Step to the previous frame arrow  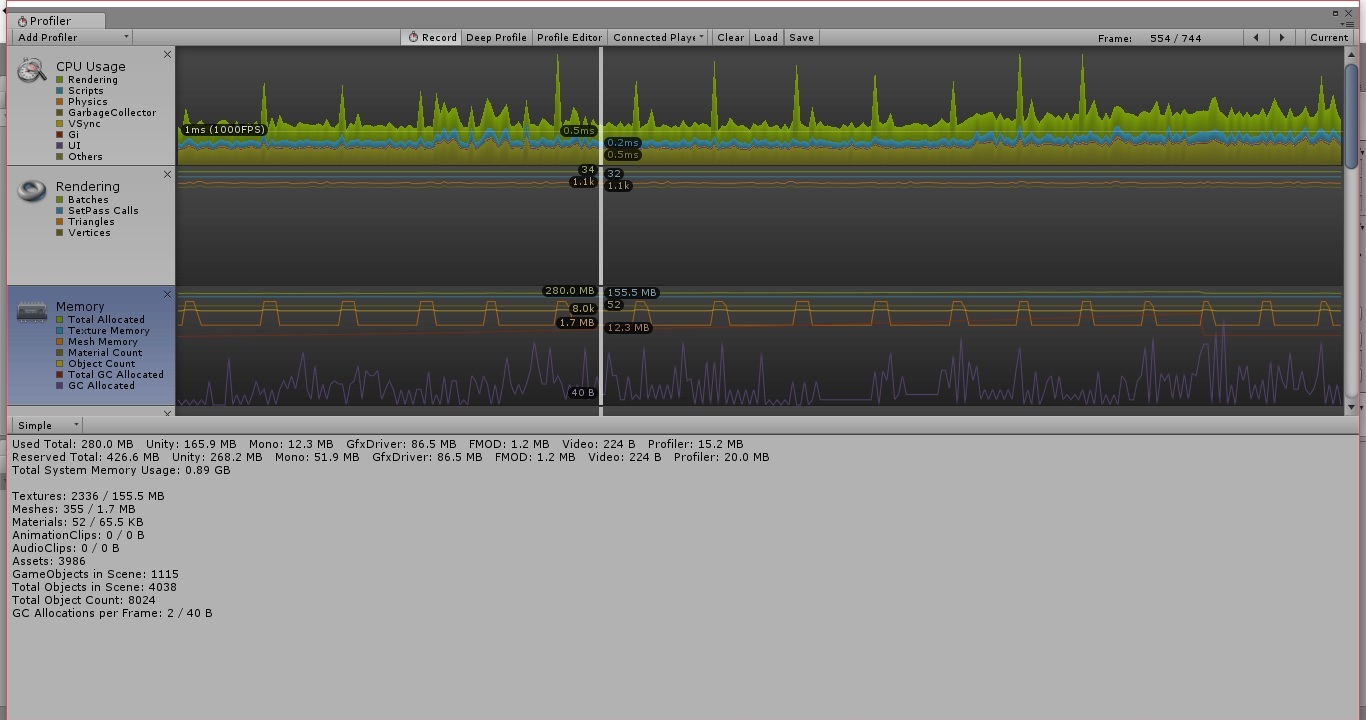tap(1256, 38)
